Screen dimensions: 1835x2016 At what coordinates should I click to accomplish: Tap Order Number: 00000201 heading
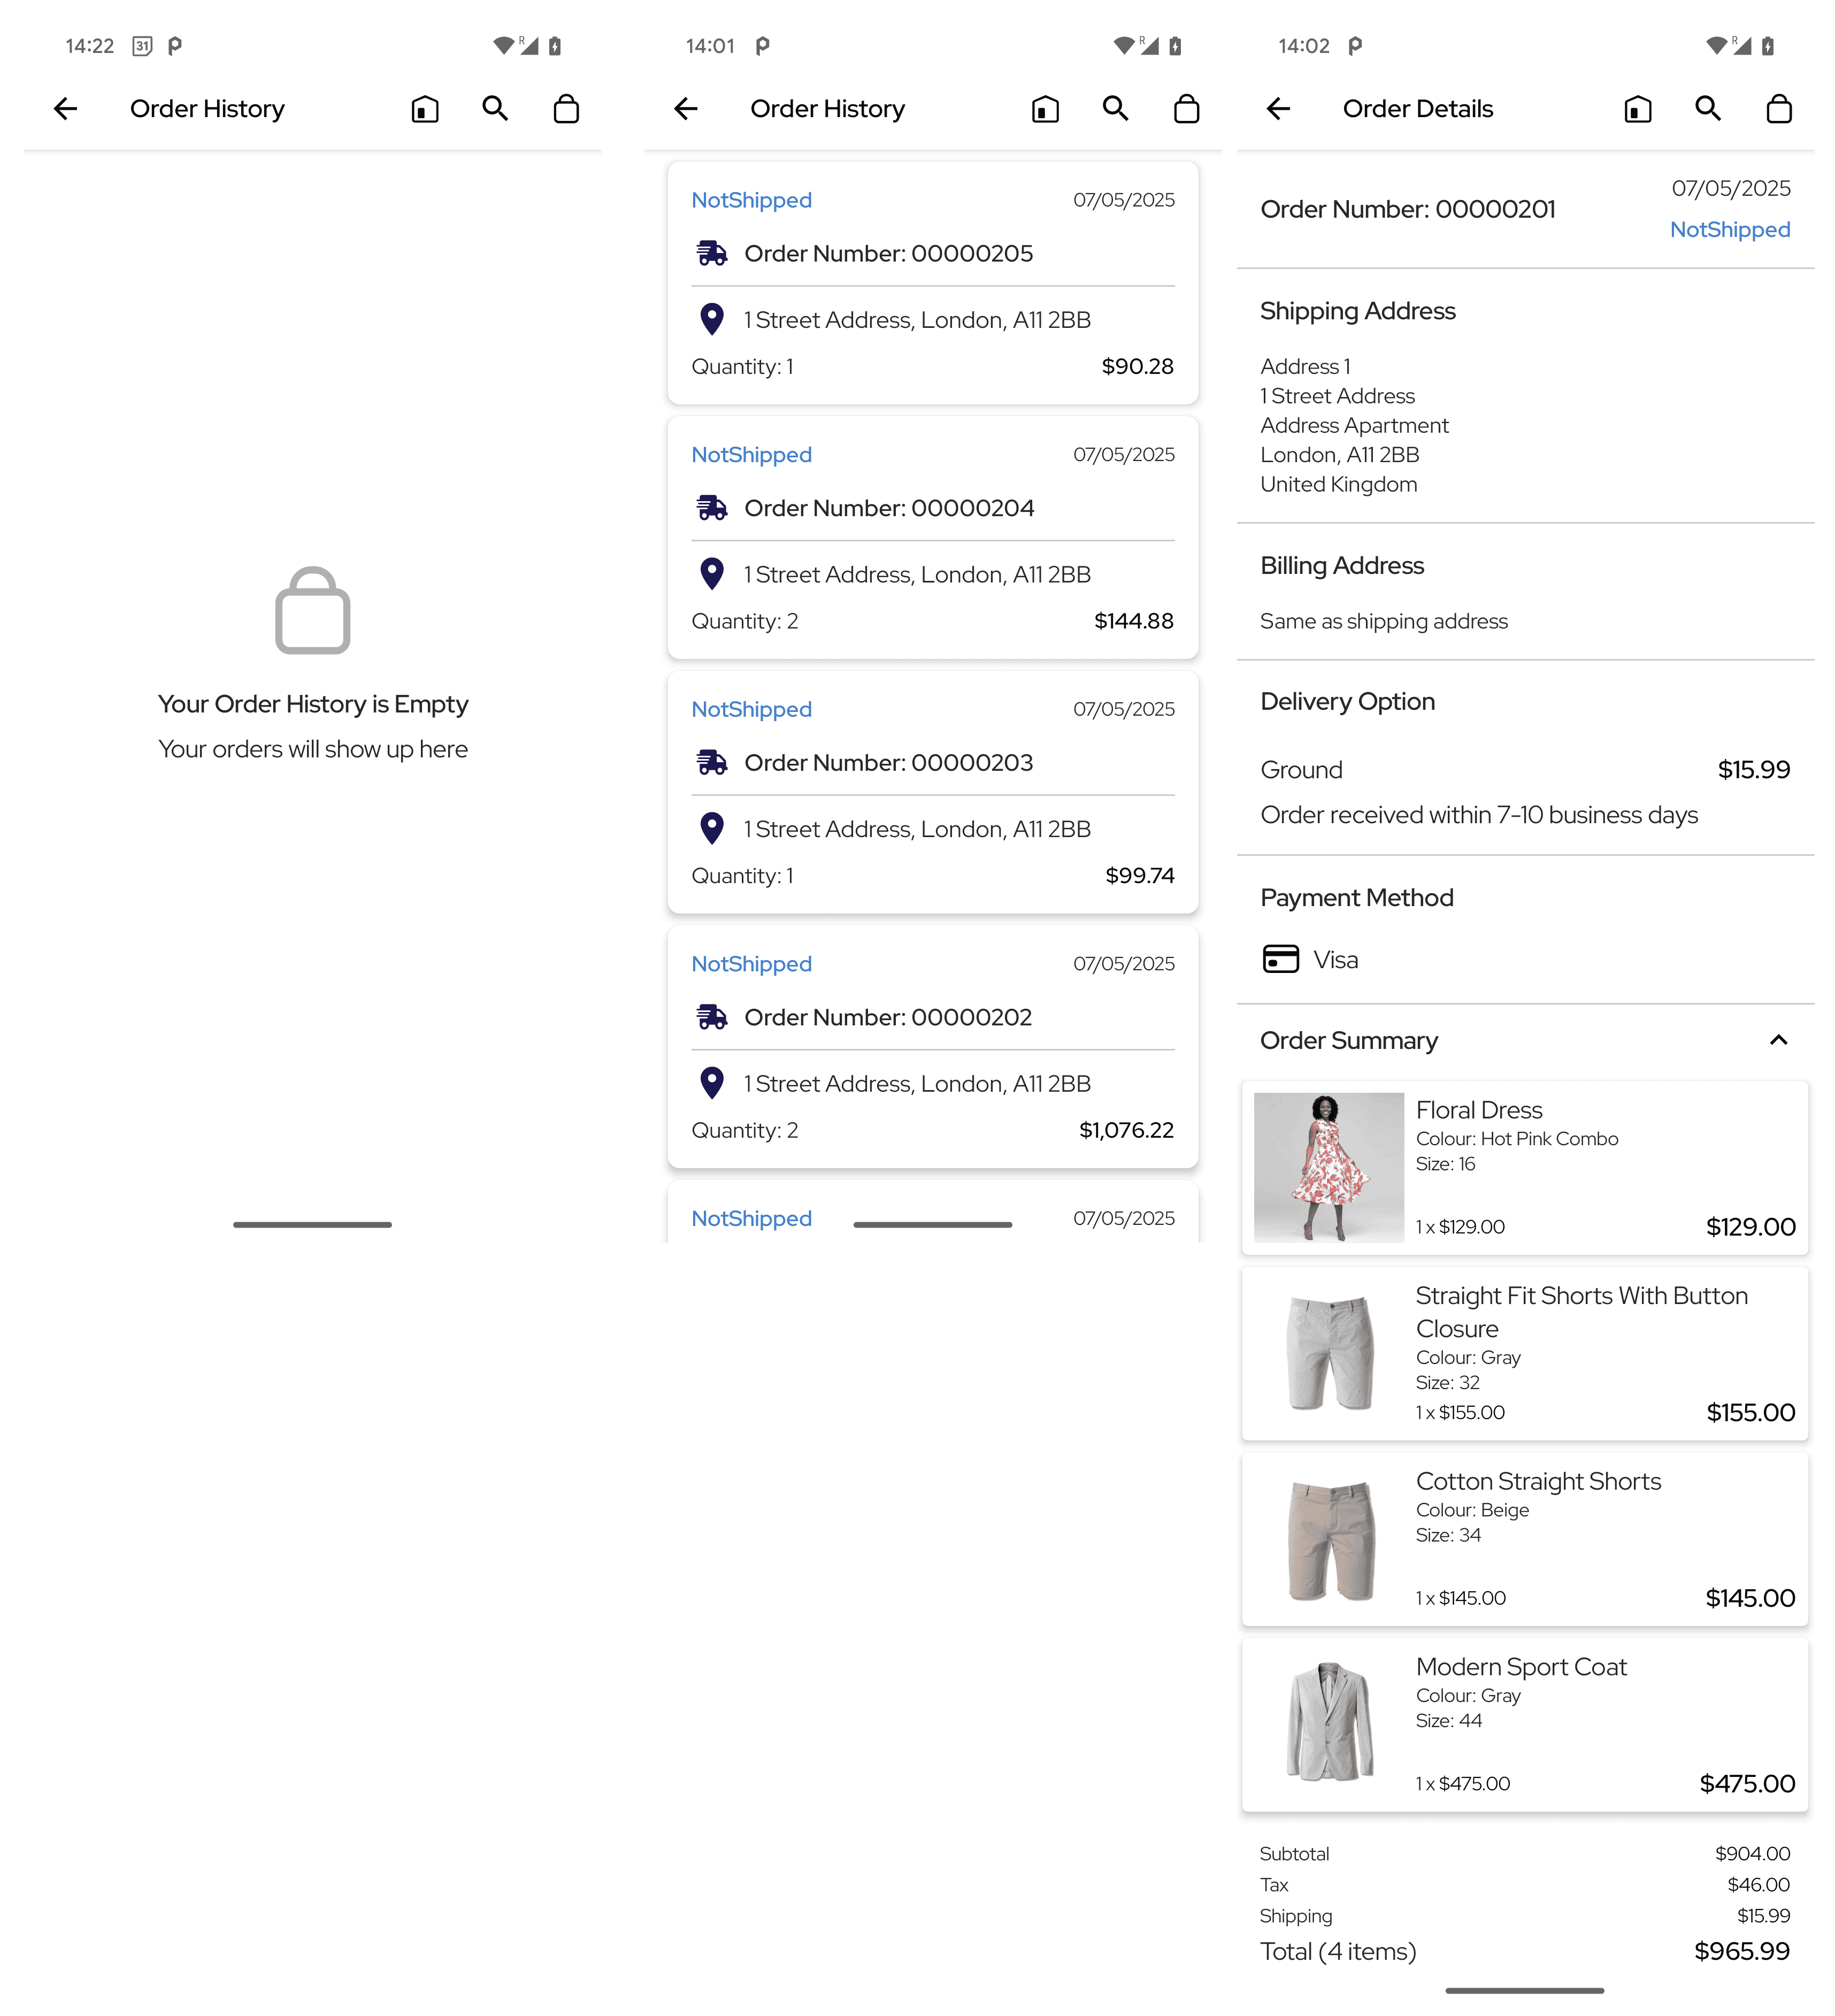click(x=1407, y=210)
